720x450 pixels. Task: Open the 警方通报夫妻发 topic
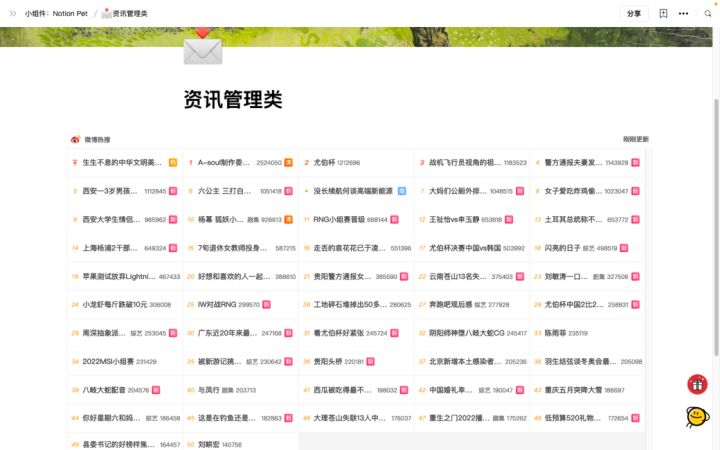tap(573, 163)
